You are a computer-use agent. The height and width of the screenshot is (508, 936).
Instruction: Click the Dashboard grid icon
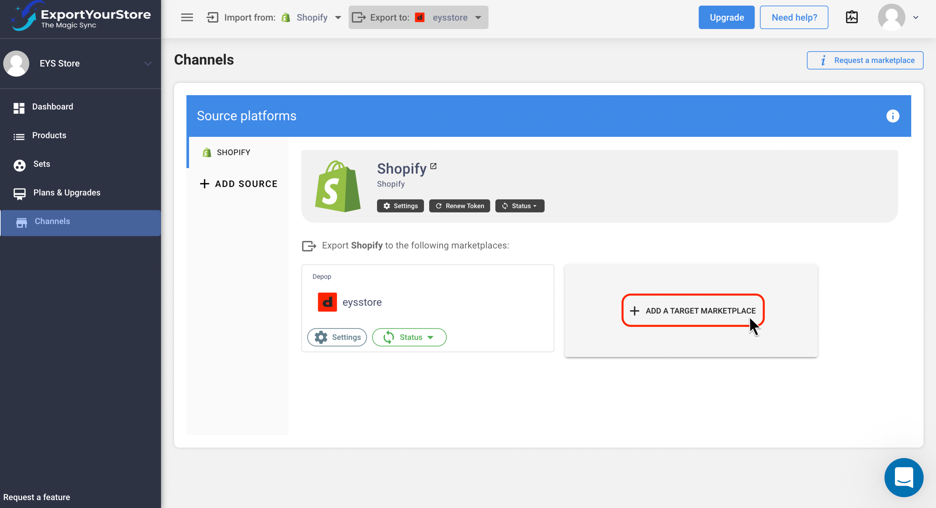pyautogui.click(x=19, y=107)
